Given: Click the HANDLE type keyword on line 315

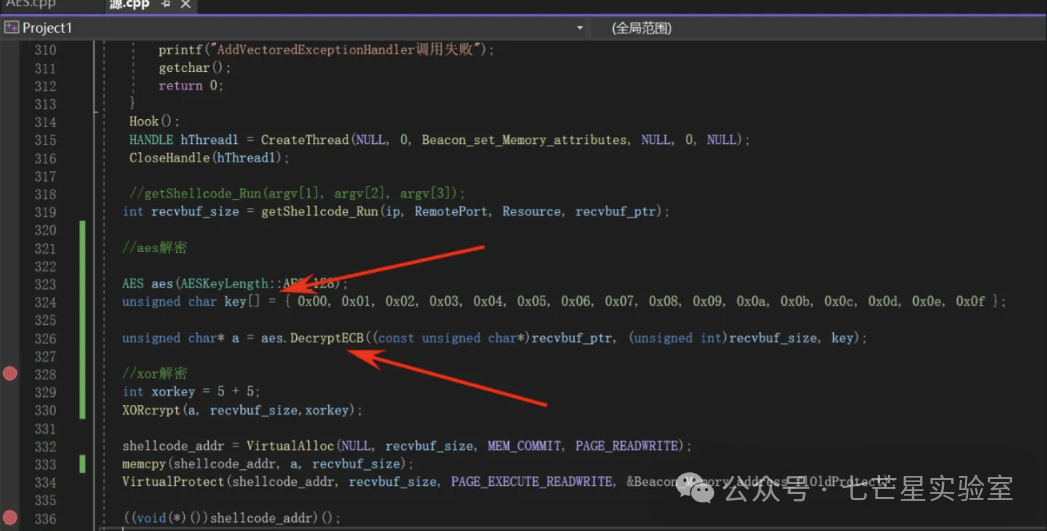Looking at the screenshot, I should click(151, 140).
